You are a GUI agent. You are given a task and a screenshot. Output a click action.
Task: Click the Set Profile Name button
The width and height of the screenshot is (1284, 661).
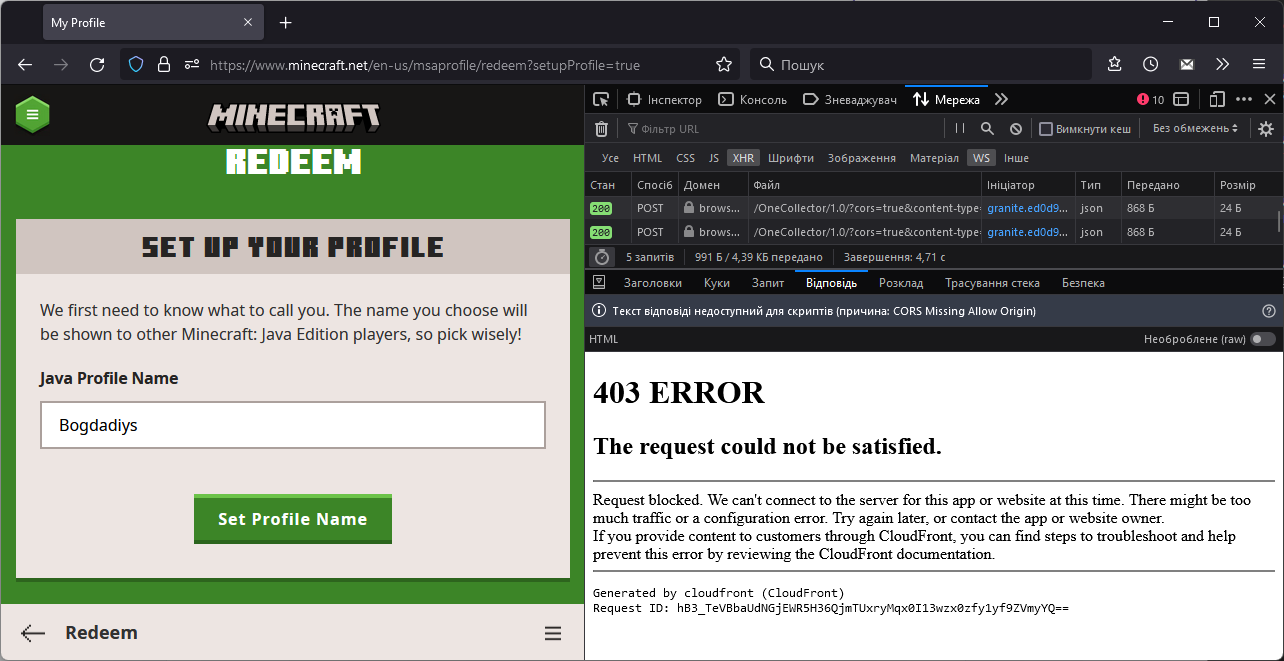click(293, 519)
